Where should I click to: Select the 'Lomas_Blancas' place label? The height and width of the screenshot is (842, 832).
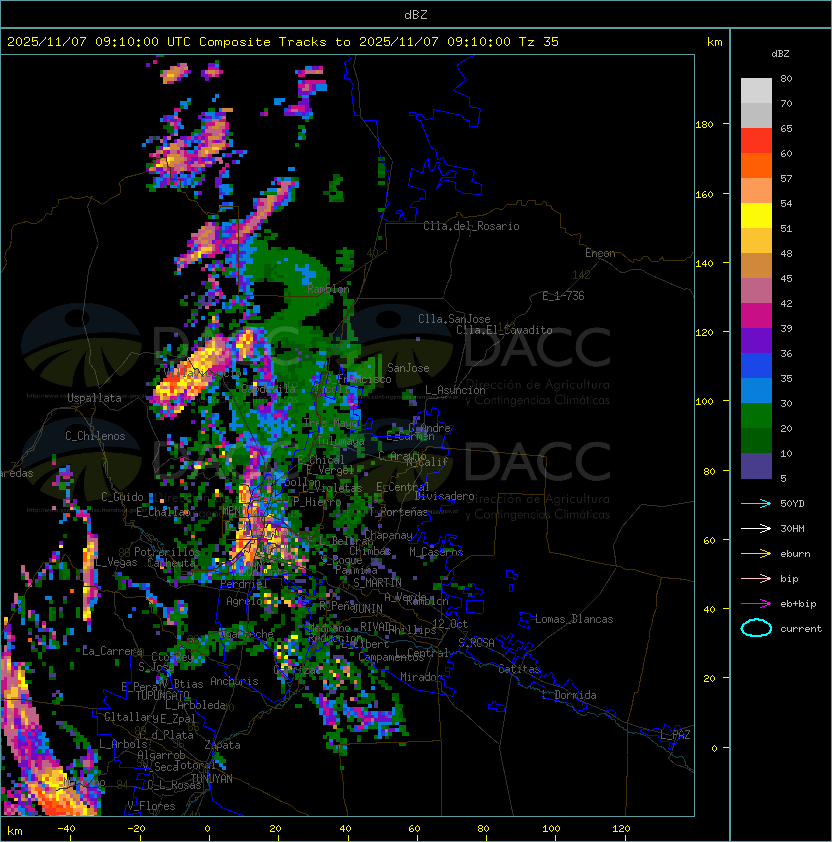(574, 619)
